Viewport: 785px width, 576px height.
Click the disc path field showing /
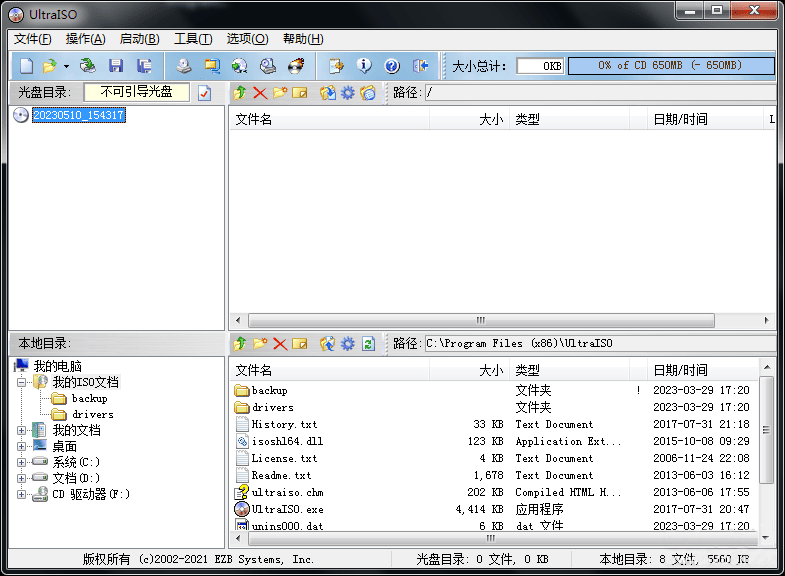600,93
